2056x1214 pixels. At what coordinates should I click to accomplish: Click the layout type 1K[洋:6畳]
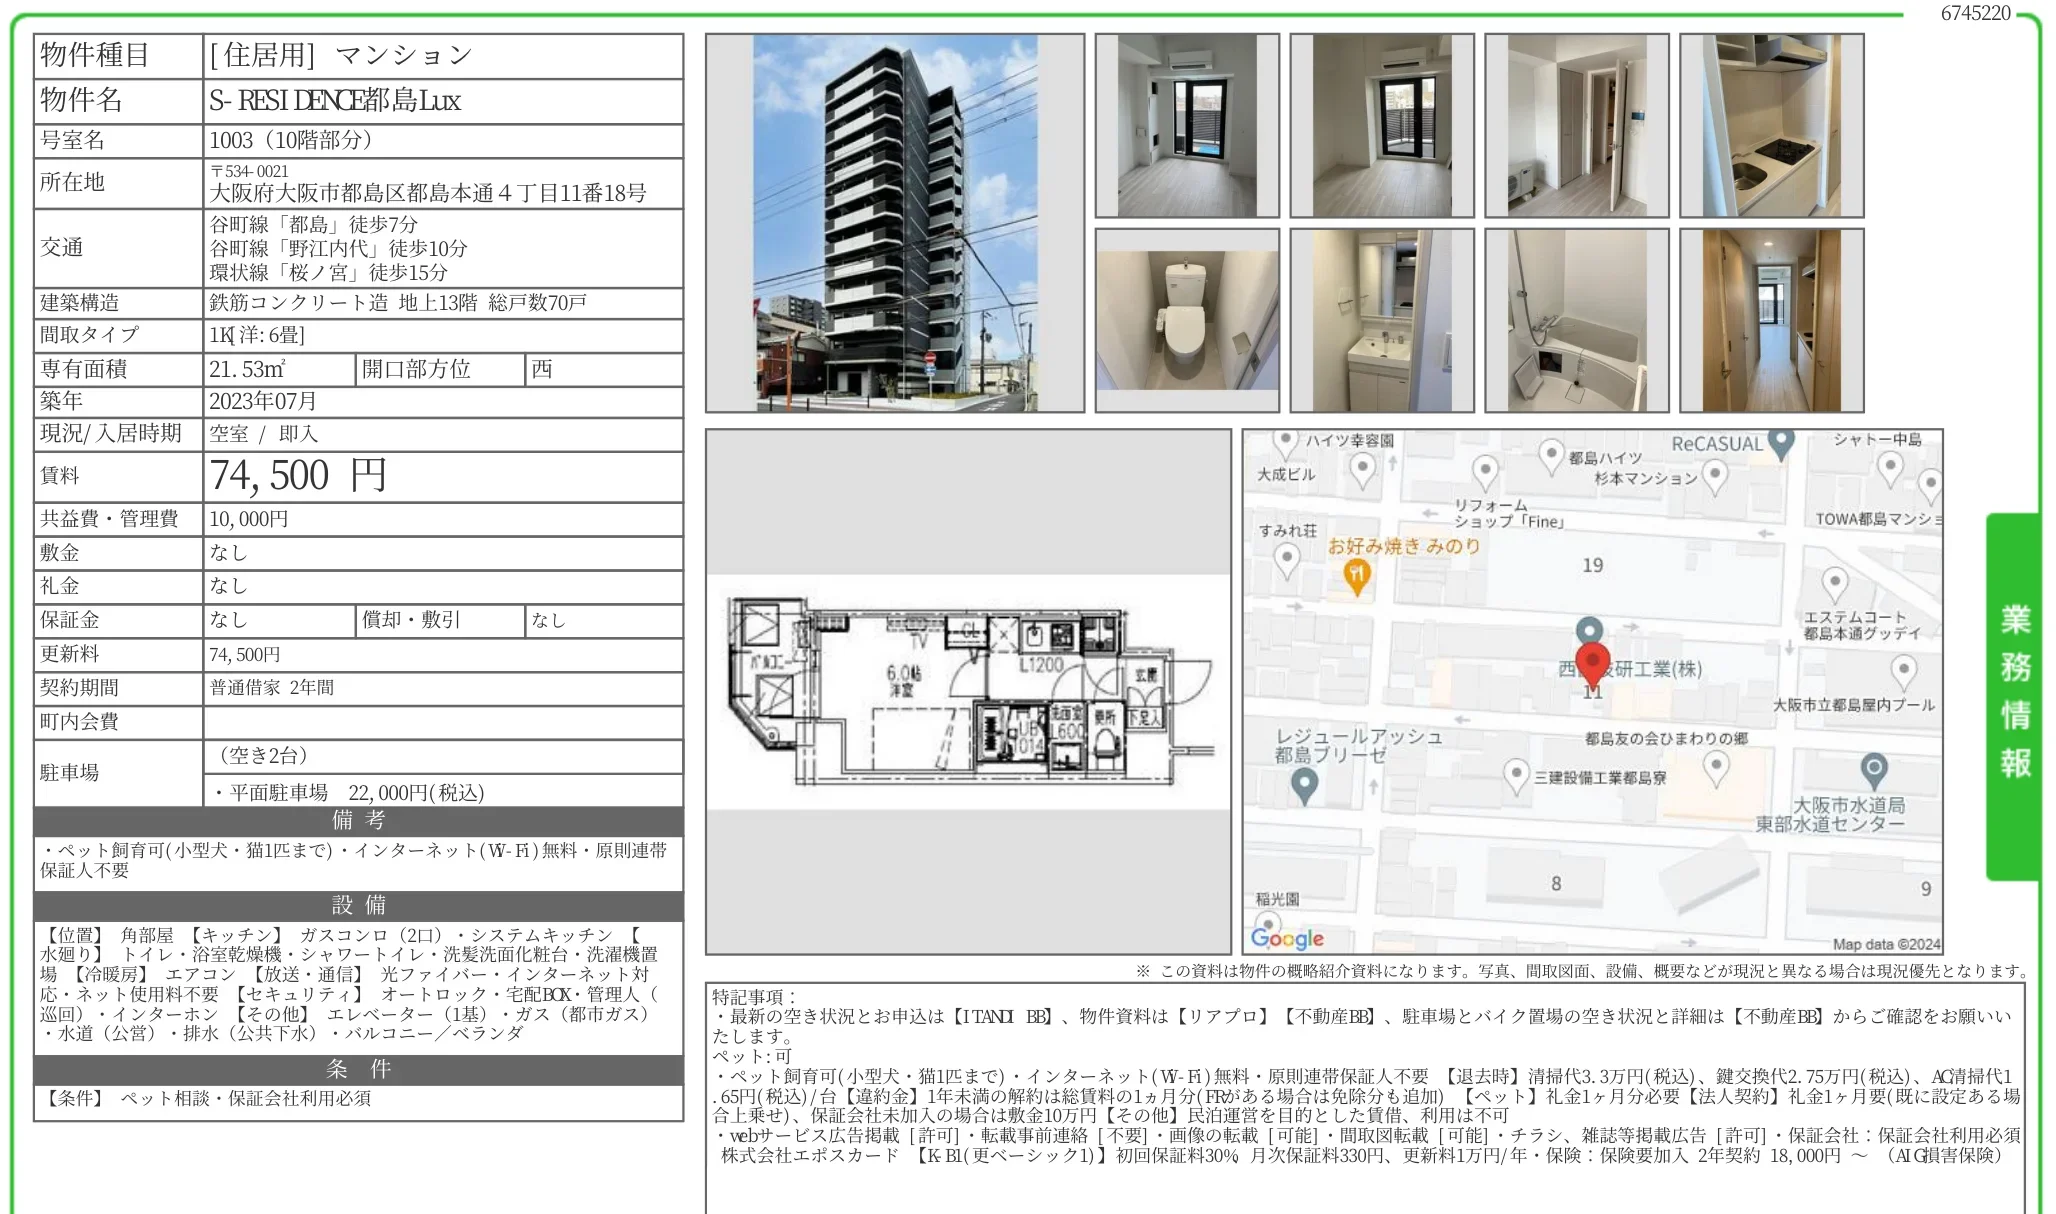click(257, 335)
